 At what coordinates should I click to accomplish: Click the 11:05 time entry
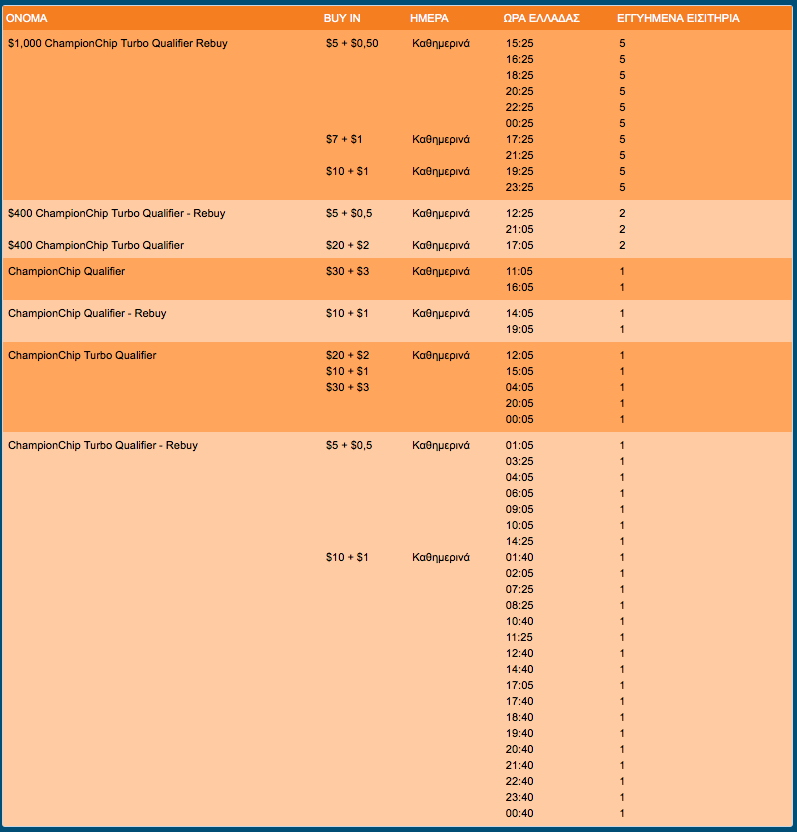519,271
